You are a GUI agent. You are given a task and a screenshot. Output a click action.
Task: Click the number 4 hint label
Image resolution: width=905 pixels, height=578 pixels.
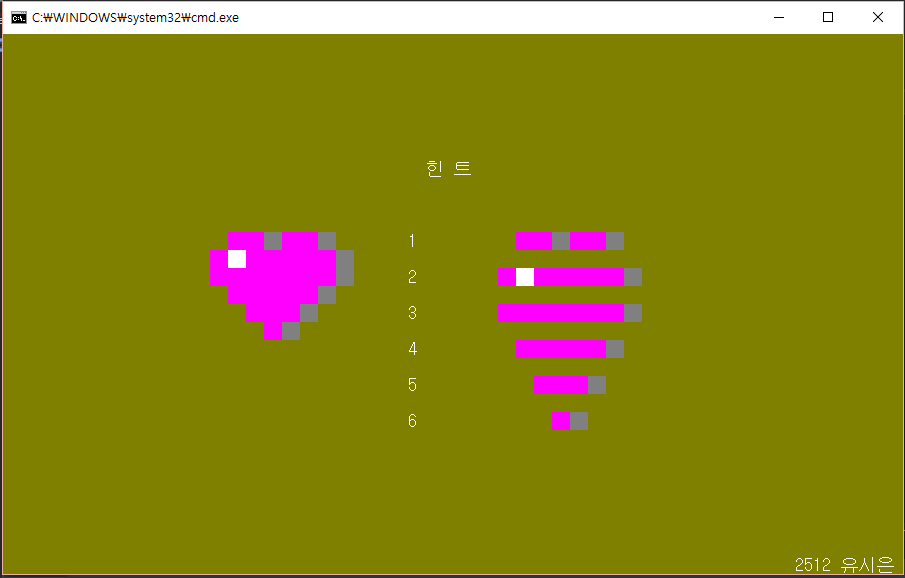(x=412, y=349)
